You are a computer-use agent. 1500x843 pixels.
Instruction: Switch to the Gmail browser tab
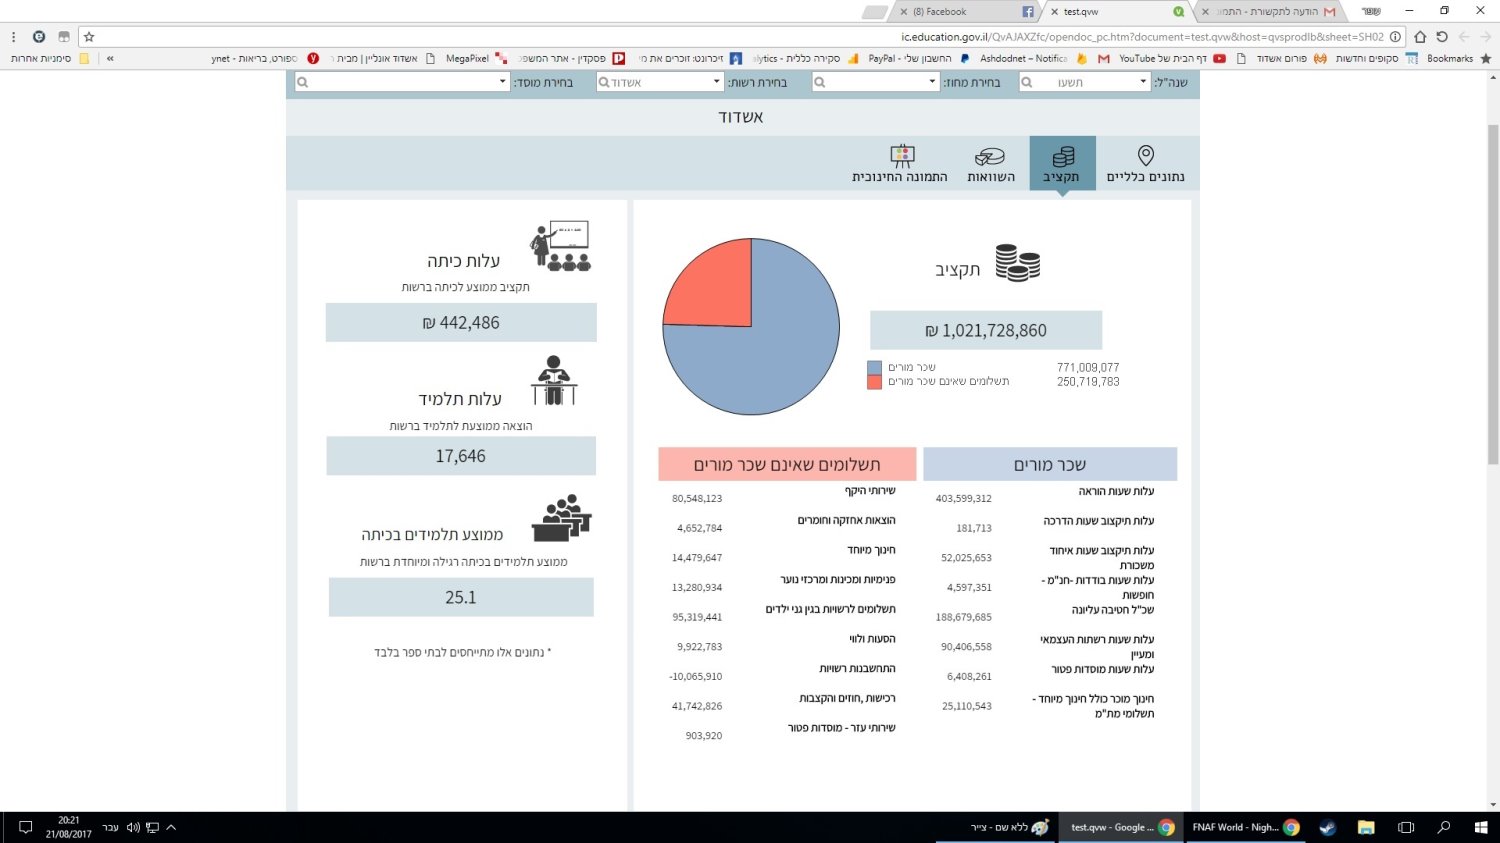point(1270,12)
